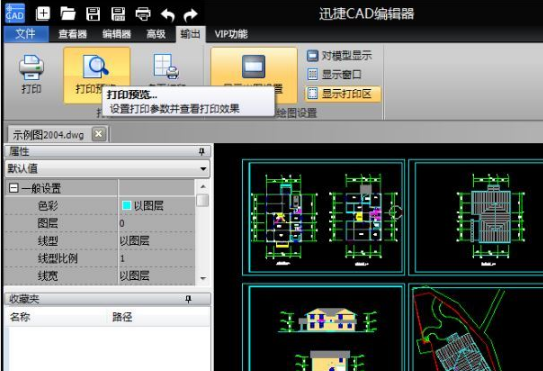
Task: Open the 默认值 dropdown
Action: 107,169
